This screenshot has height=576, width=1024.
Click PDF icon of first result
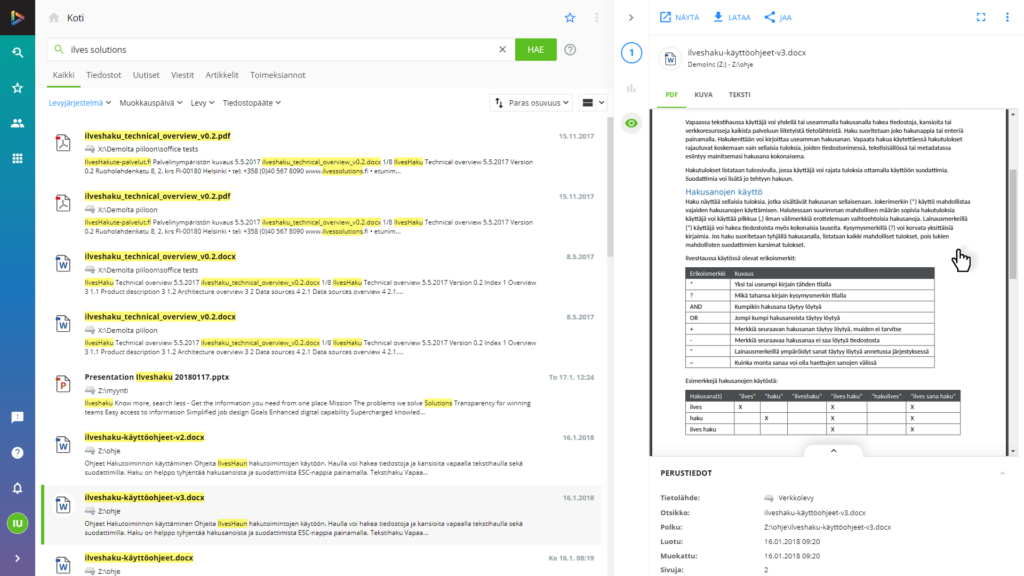tap(63, 142)
